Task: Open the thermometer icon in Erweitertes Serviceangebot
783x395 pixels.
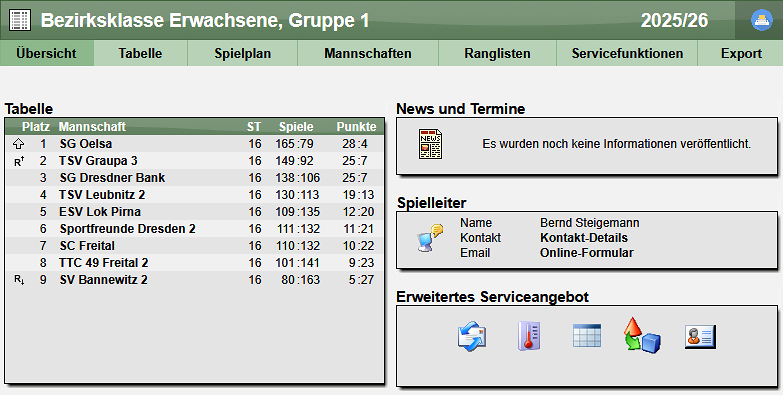Action: tap(529, 336)
